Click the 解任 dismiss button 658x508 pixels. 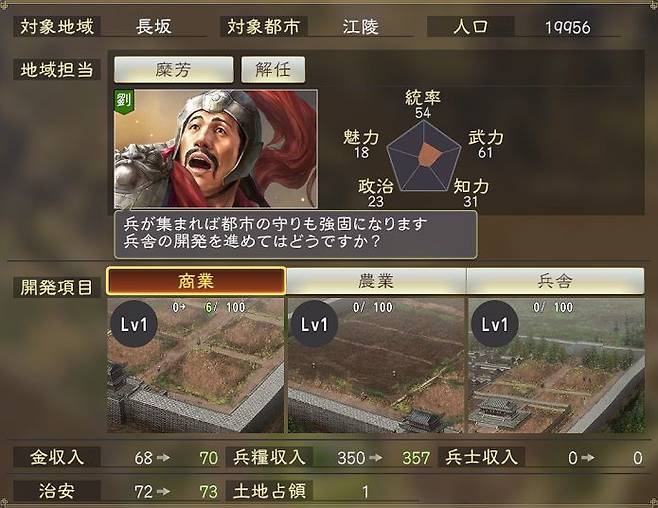click(x=273, y=70)
